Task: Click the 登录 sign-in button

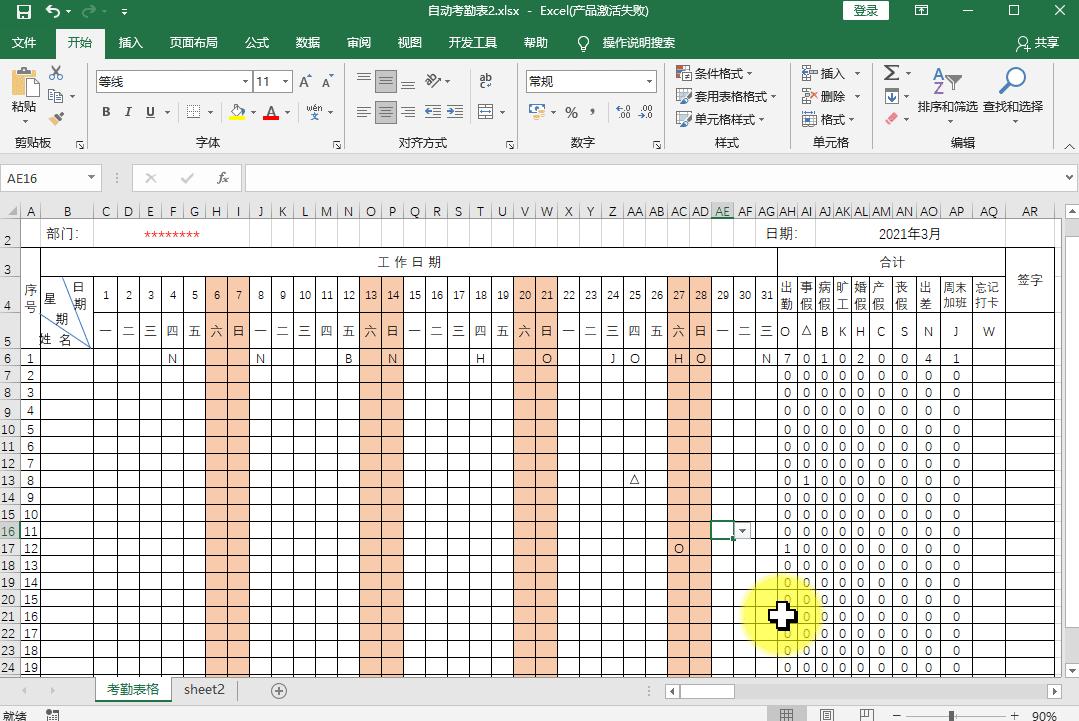Action: point(866,11)
